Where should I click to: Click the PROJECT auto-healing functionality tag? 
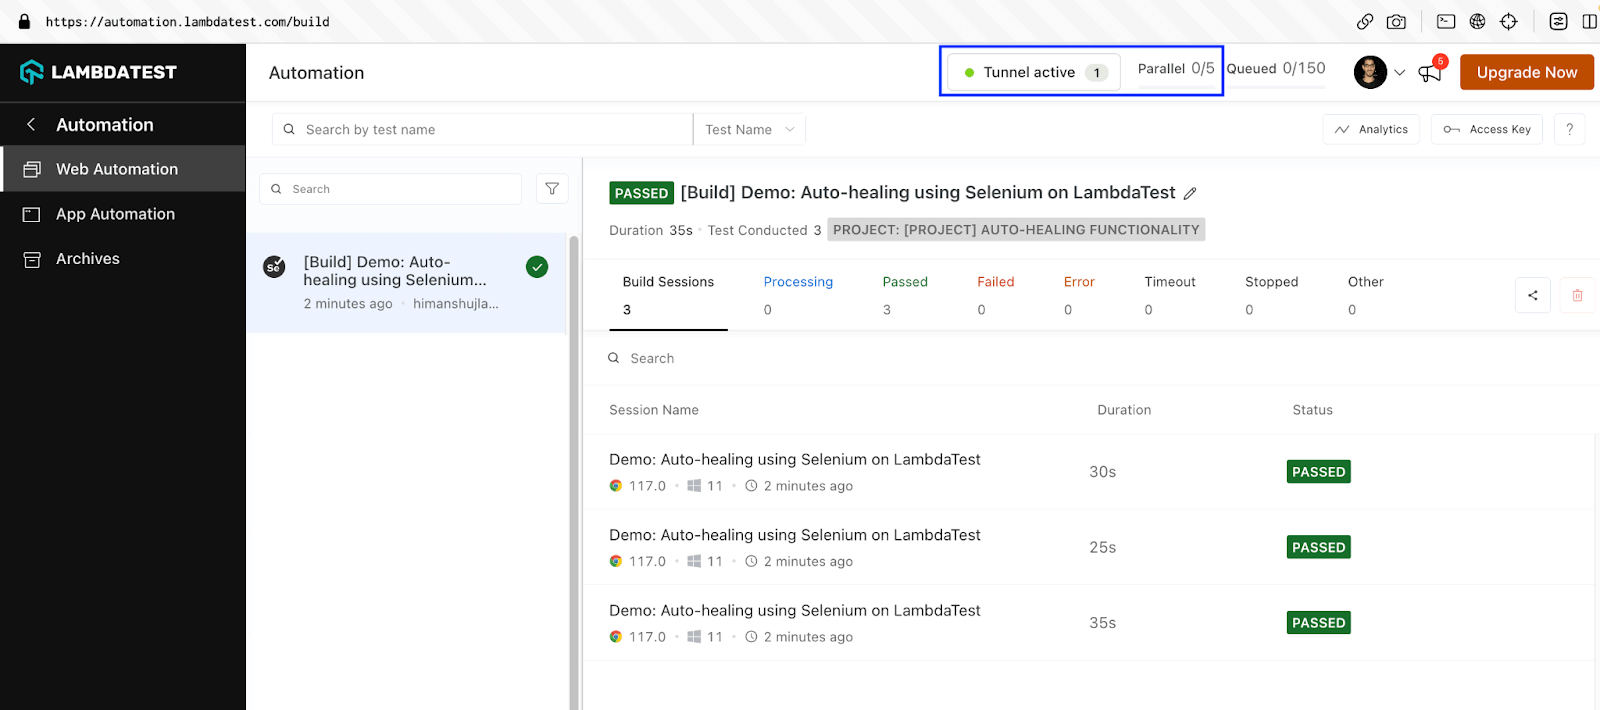[x=1016, y=230]
